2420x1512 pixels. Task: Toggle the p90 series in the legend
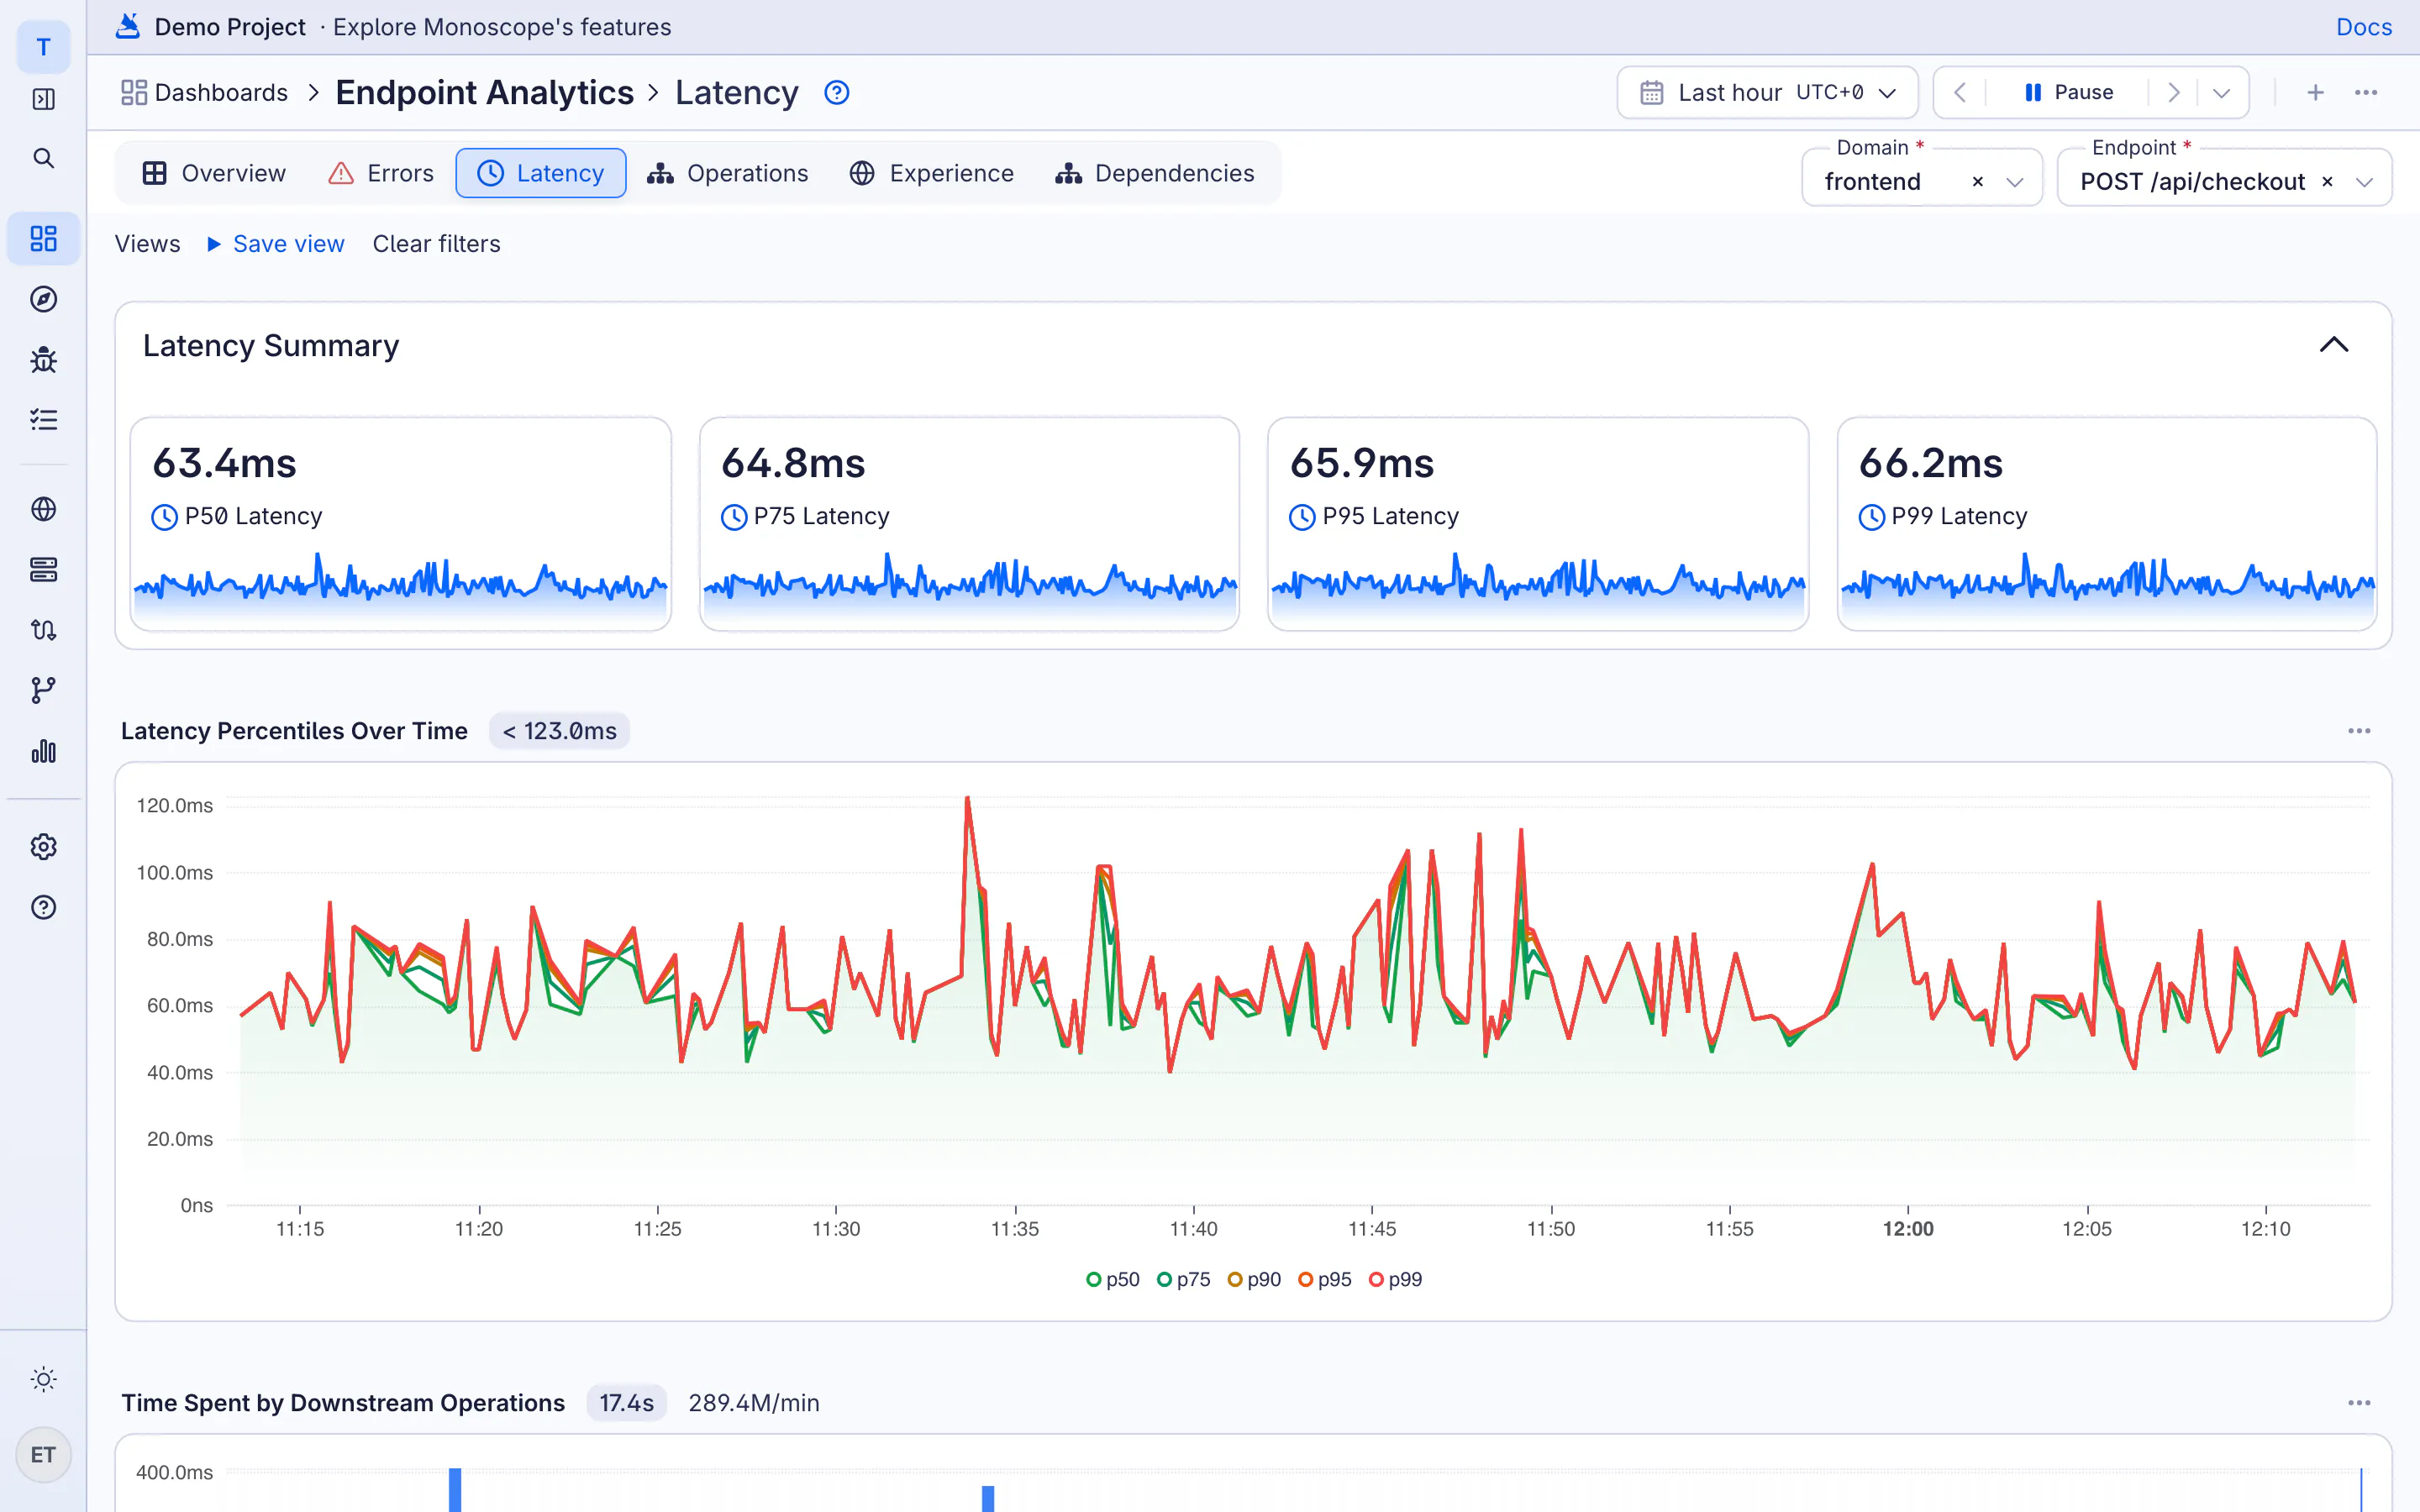1254,1279
